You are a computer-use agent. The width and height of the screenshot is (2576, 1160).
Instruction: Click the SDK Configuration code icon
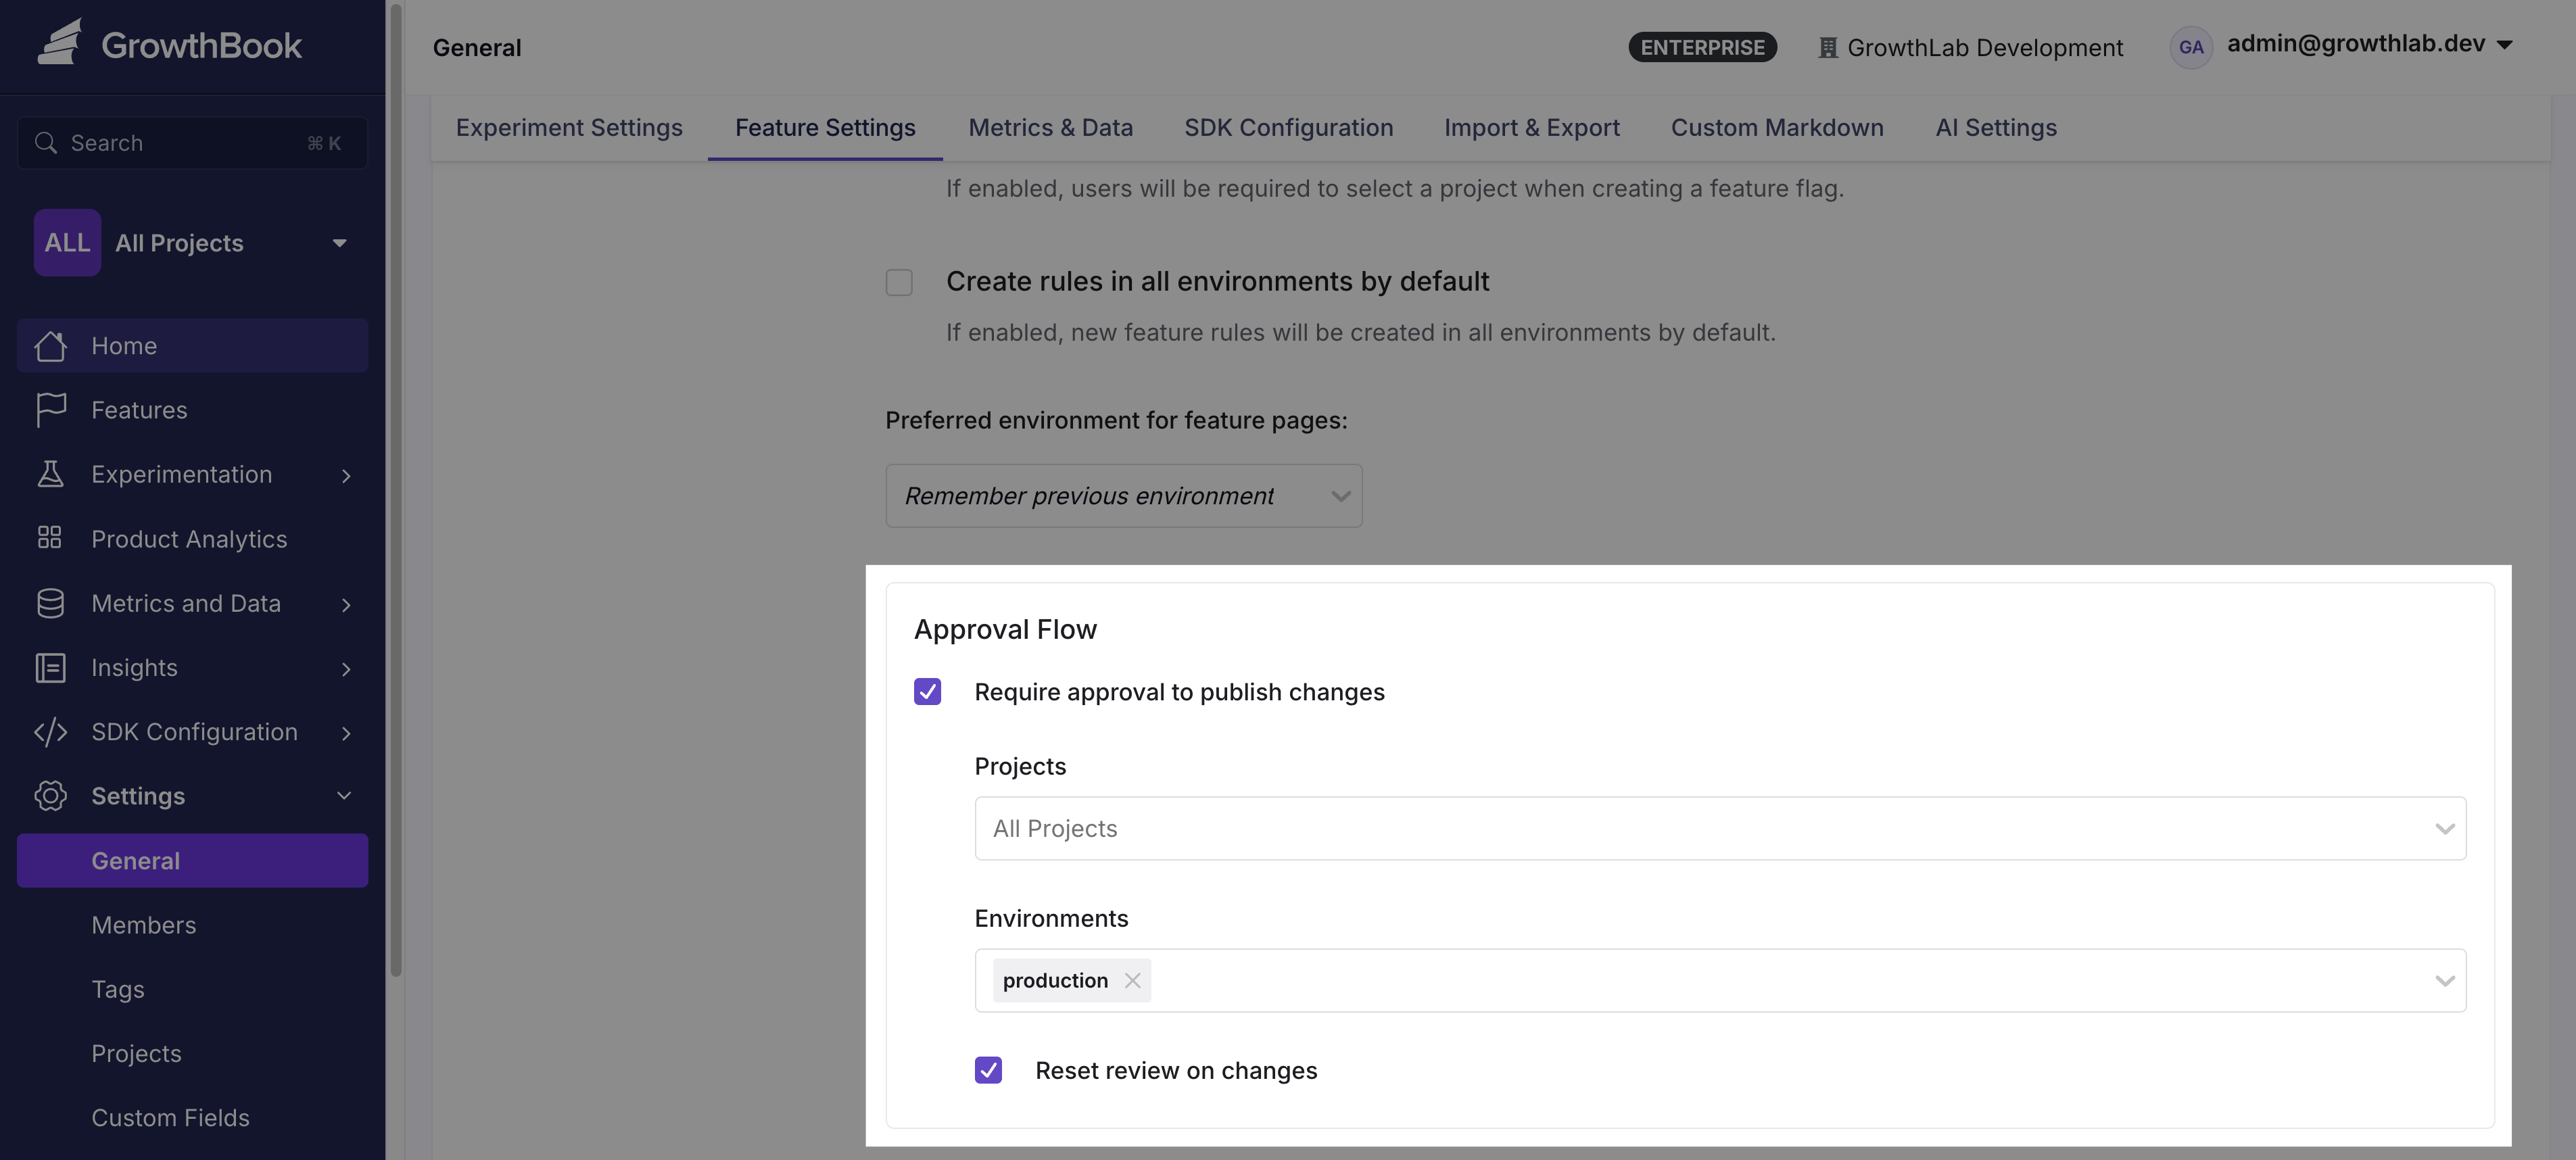51,731
